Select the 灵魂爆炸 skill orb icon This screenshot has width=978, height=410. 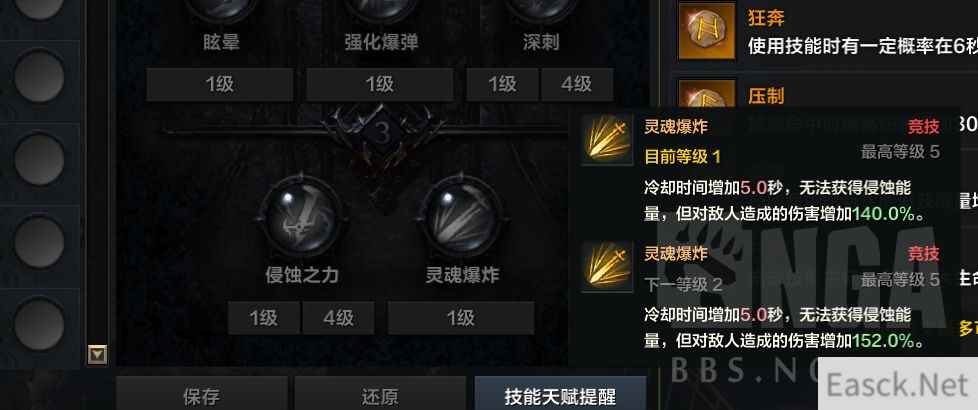pyautogui.click(x=462, y=217)
